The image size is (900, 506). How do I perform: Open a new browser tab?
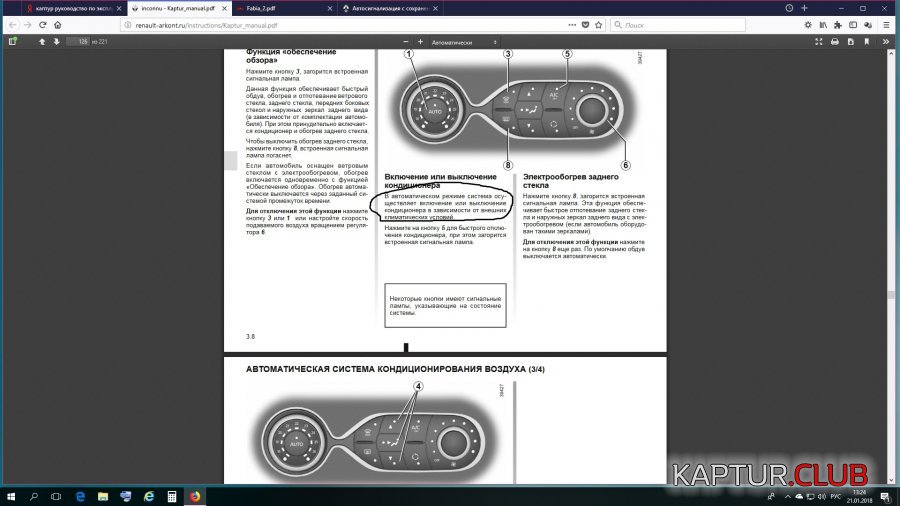[804, 8]
